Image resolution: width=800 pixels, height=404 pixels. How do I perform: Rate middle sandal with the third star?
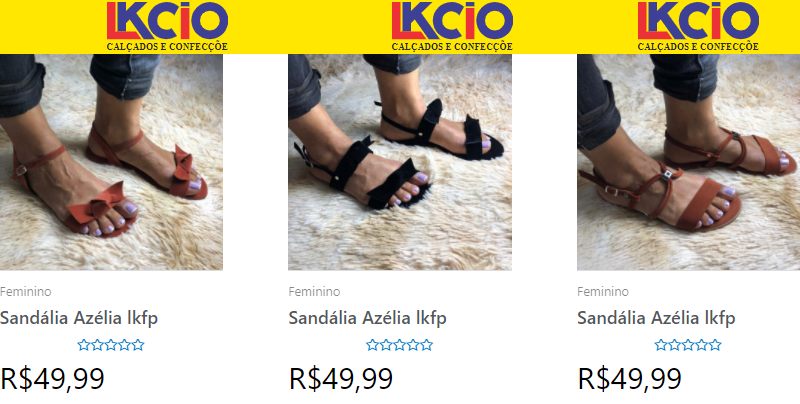[399, 345]
